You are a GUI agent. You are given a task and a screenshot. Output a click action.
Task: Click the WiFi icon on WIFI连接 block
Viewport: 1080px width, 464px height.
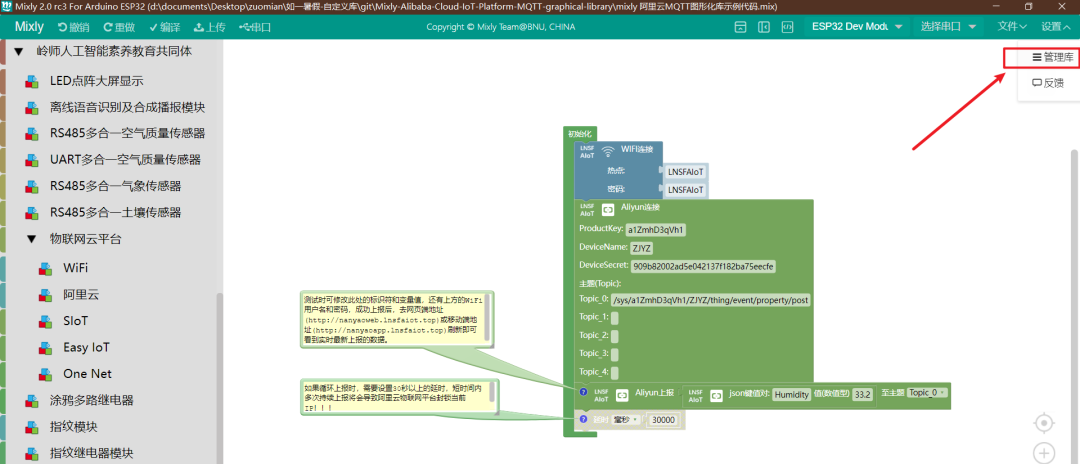(x=608, y=151)
